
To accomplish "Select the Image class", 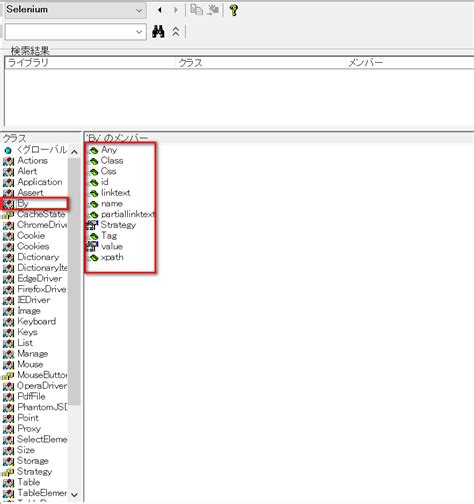I will 22,311.
